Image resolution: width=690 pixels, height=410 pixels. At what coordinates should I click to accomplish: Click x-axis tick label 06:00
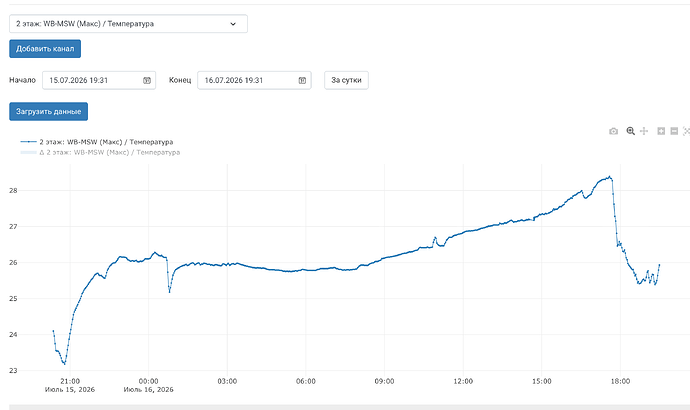[x=306, y=381]
